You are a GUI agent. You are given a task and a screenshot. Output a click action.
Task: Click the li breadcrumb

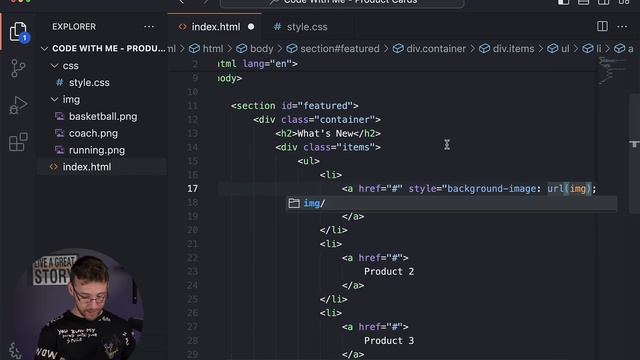coord(592,49)
